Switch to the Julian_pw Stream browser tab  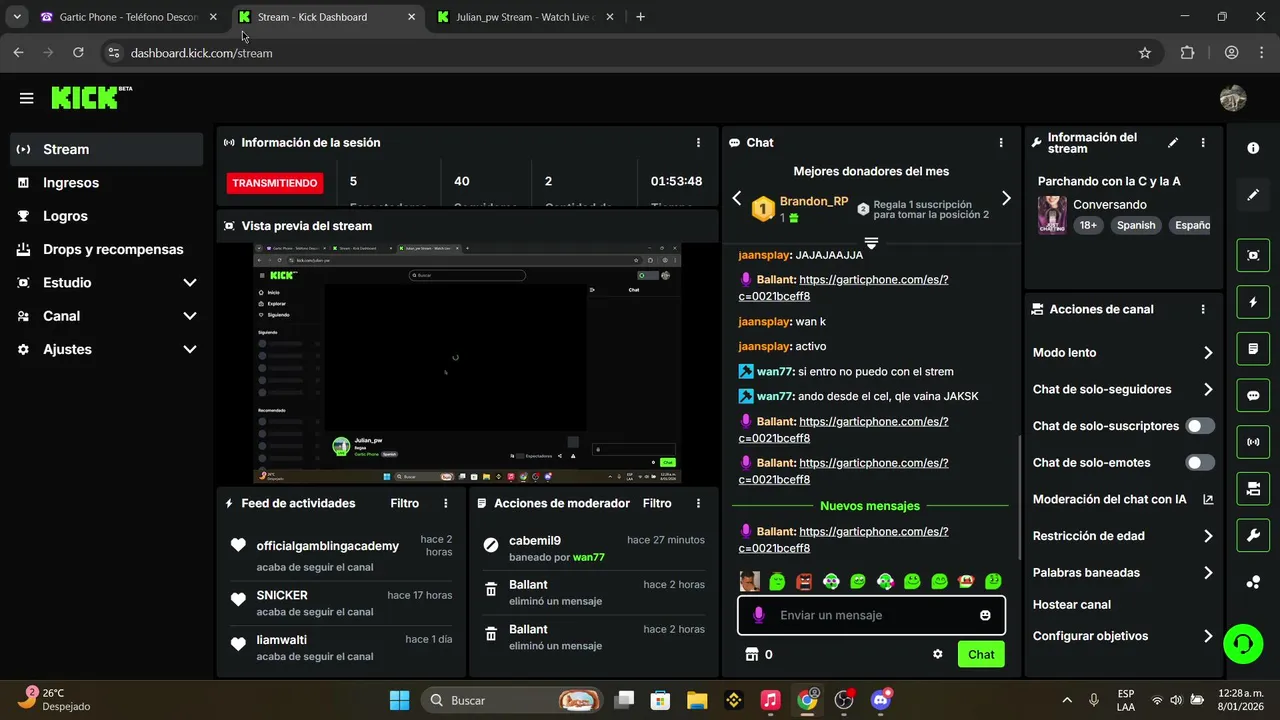point(526,17)
